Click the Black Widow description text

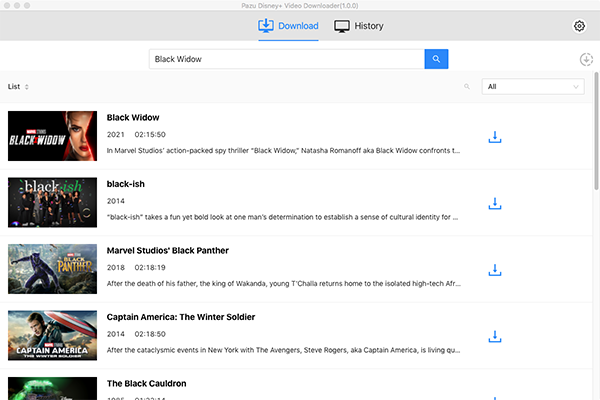coord(283,150)
